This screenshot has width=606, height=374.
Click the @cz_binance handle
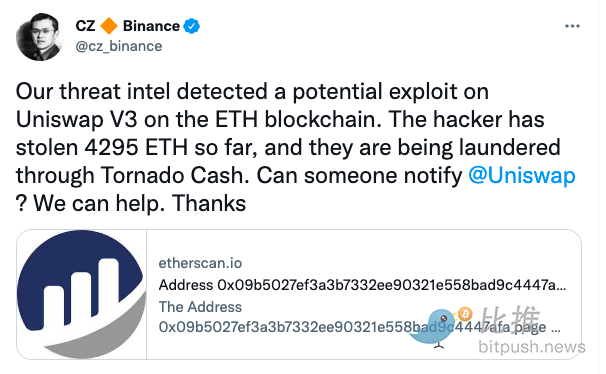[119, 46]
